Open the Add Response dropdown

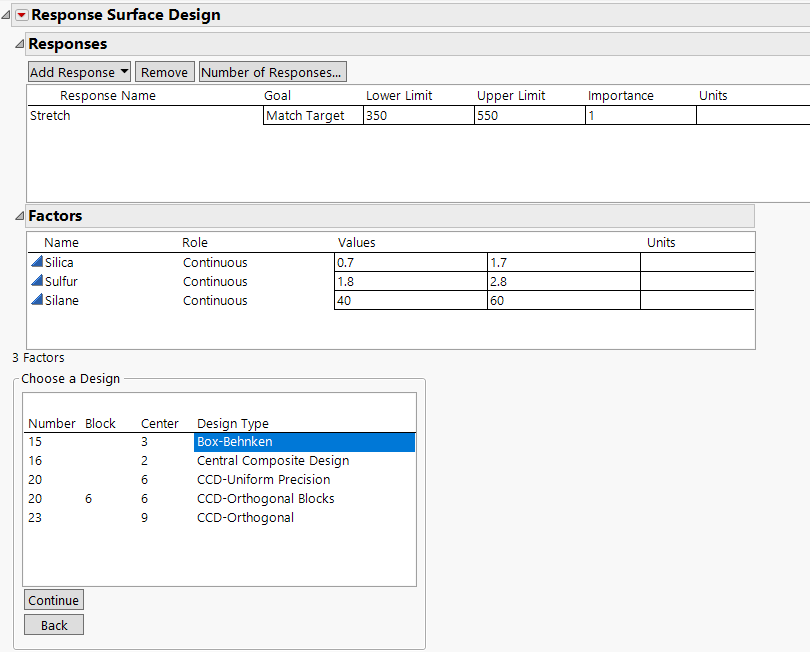coord(79,71)
